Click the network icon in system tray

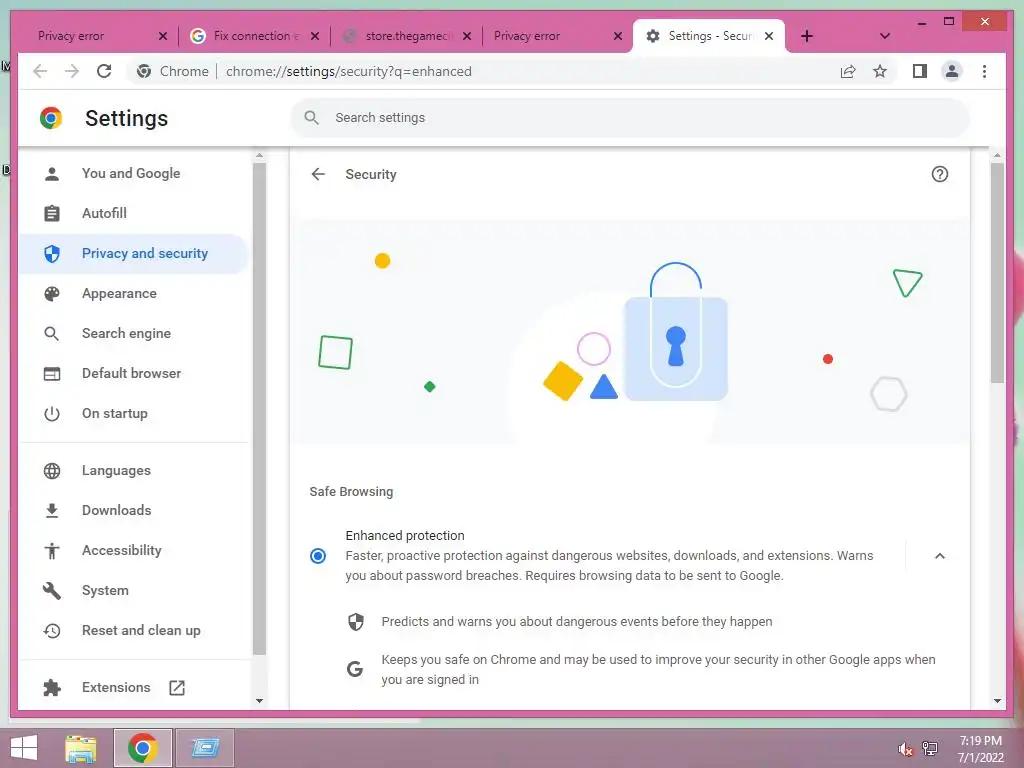click(x=930, y=749)
